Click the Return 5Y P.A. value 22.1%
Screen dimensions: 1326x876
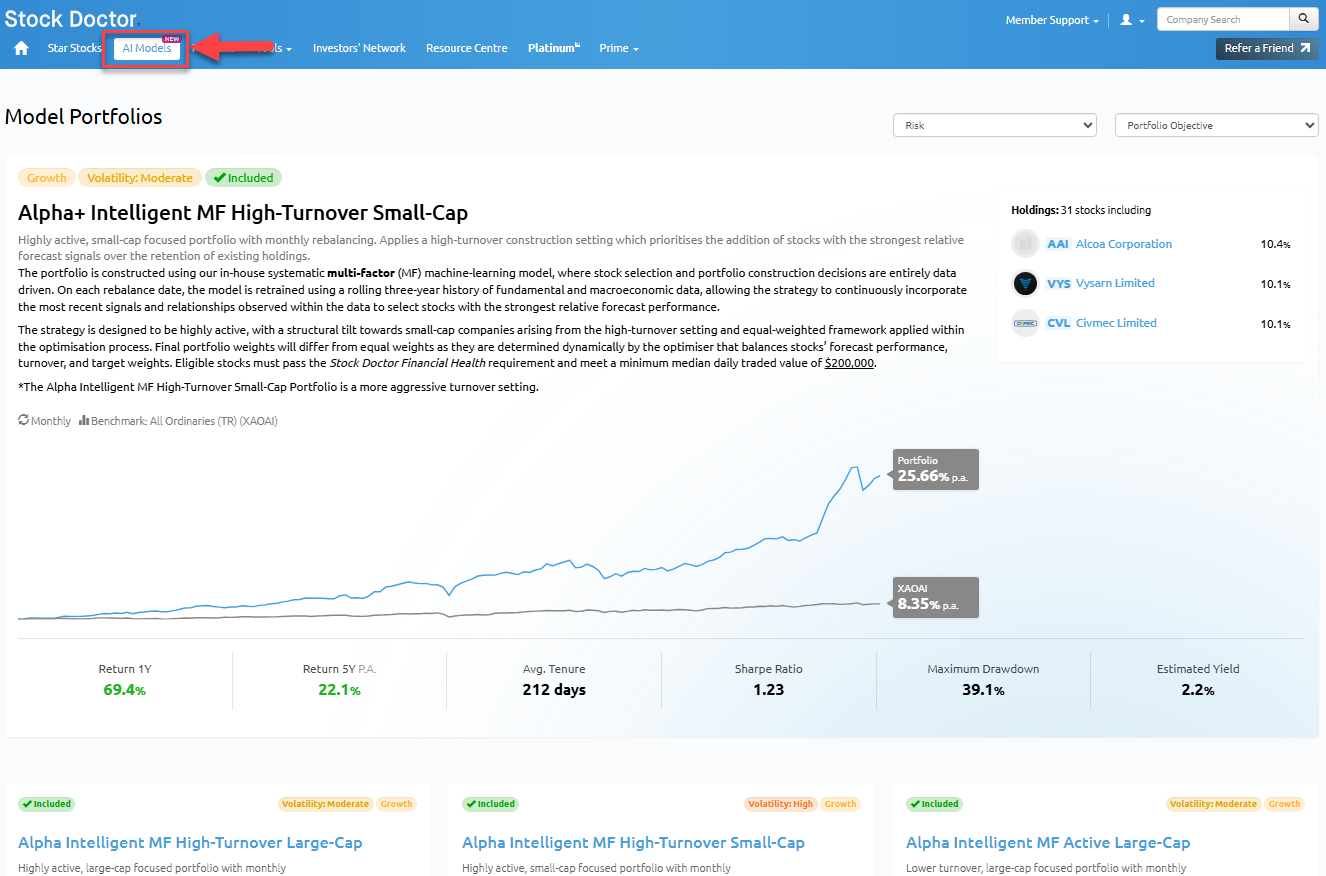click(339, 690)
